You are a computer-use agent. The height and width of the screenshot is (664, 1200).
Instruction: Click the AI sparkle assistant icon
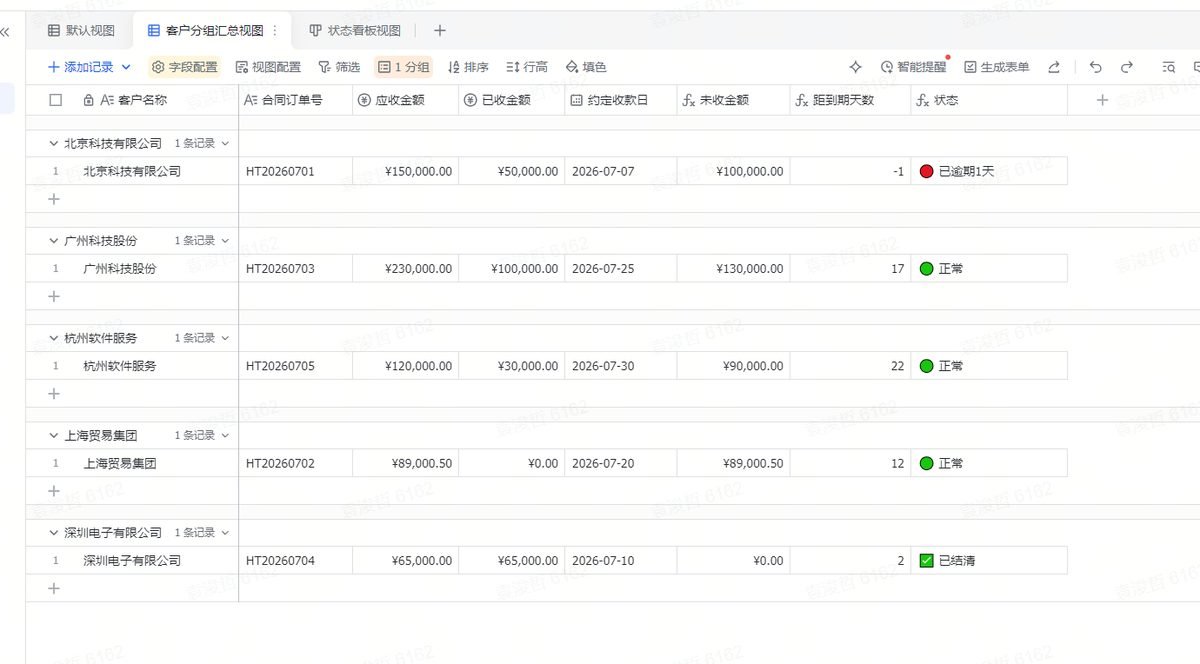pos(855,67)
